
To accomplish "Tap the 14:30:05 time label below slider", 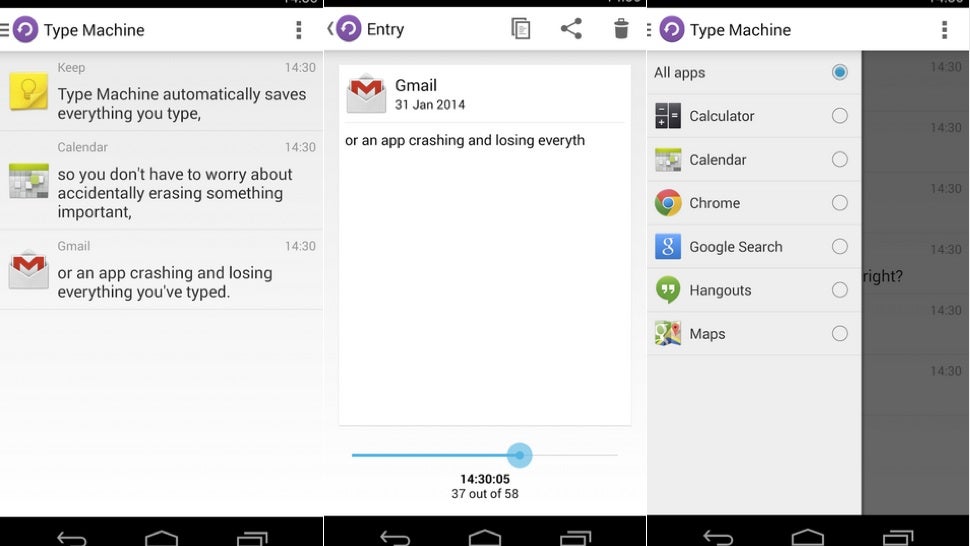I will click(485, 479).
